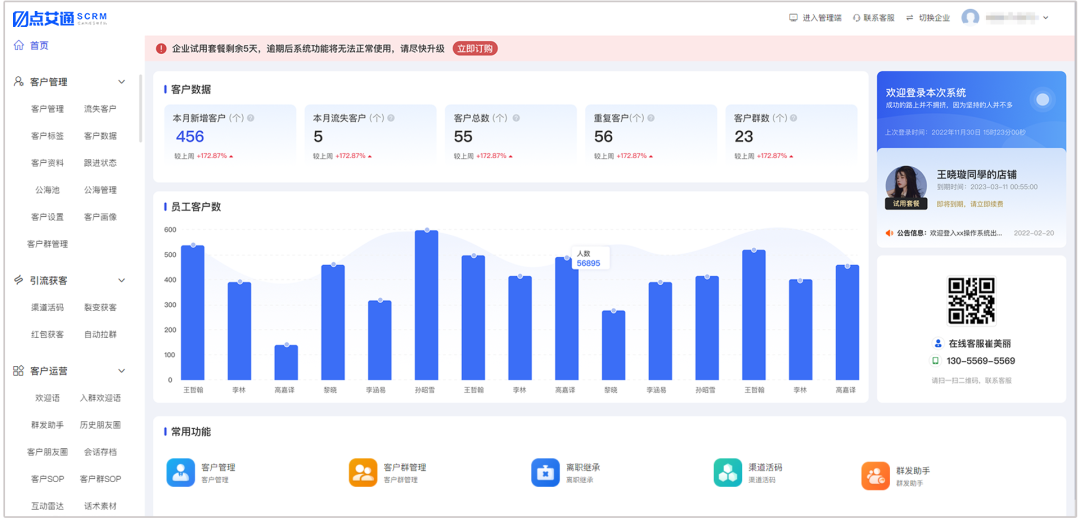Click help icon next to 重复客户

point(650,118)
